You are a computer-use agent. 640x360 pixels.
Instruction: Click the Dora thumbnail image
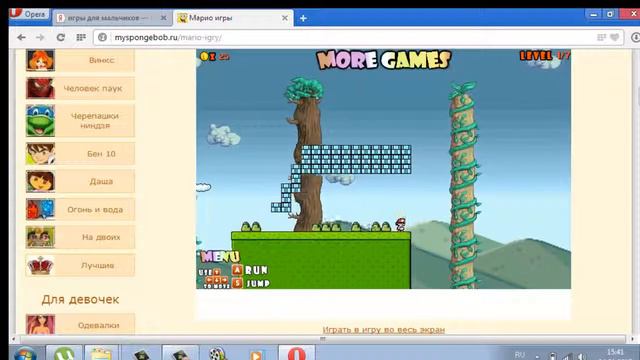[40, 181]
